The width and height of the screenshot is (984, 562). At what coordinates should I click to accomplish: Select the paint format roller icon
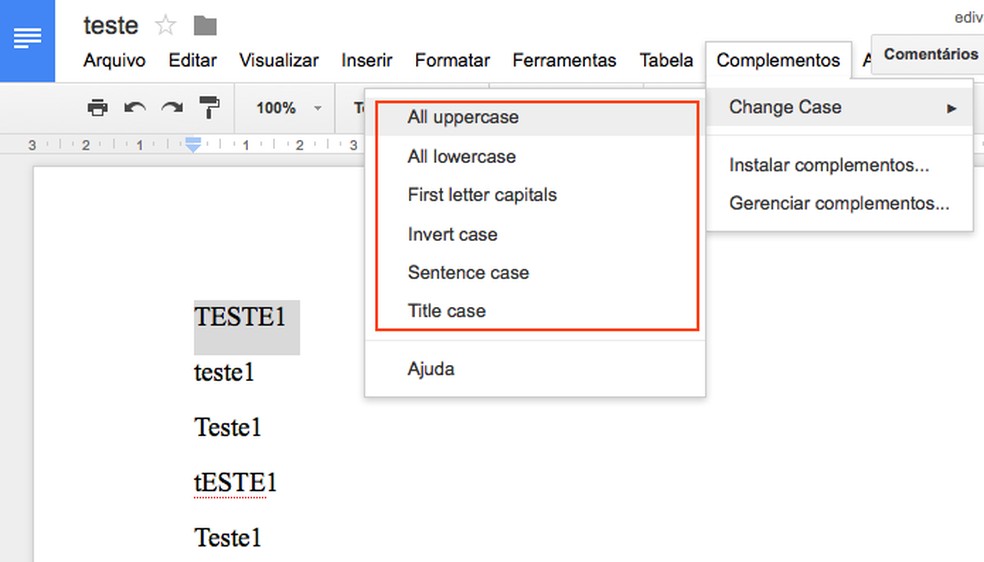(x=210, y=108)
